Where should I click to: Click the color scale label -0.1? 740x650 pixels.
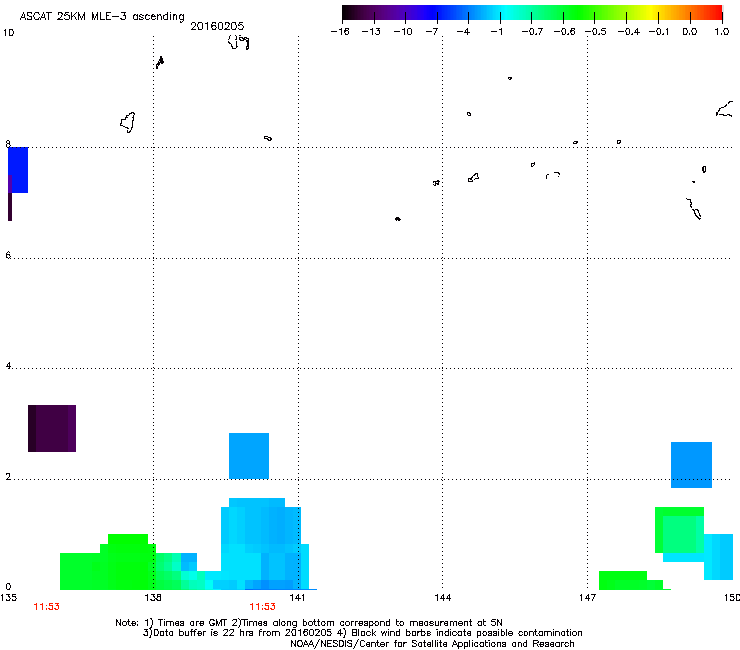tap(659, 32)
